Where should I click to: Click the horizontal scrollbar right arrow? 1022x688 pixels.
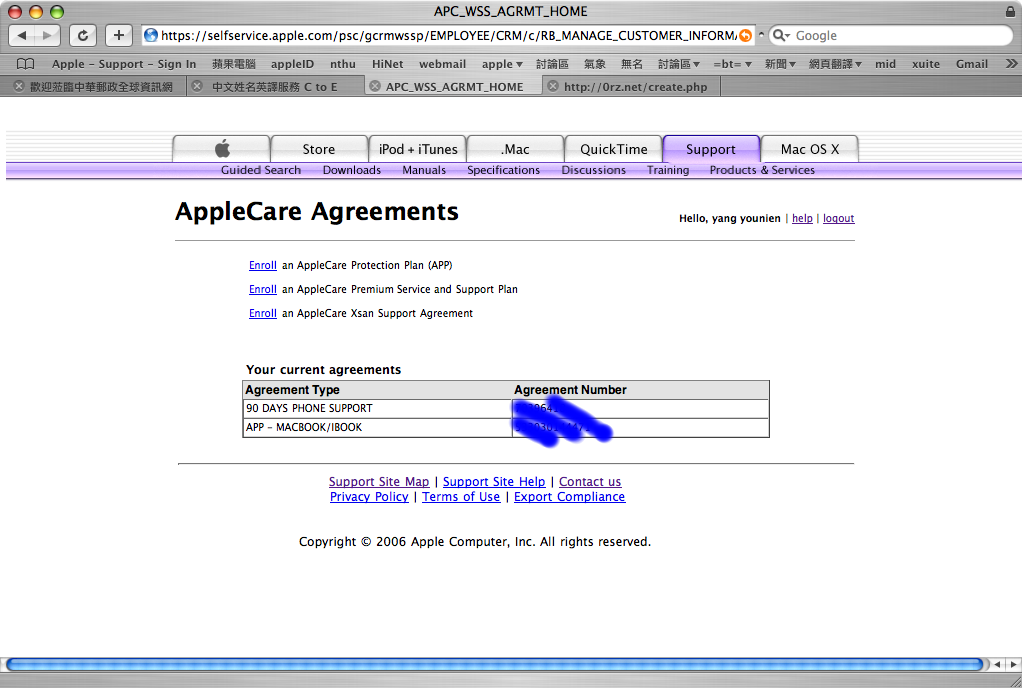coord(1013,665)
